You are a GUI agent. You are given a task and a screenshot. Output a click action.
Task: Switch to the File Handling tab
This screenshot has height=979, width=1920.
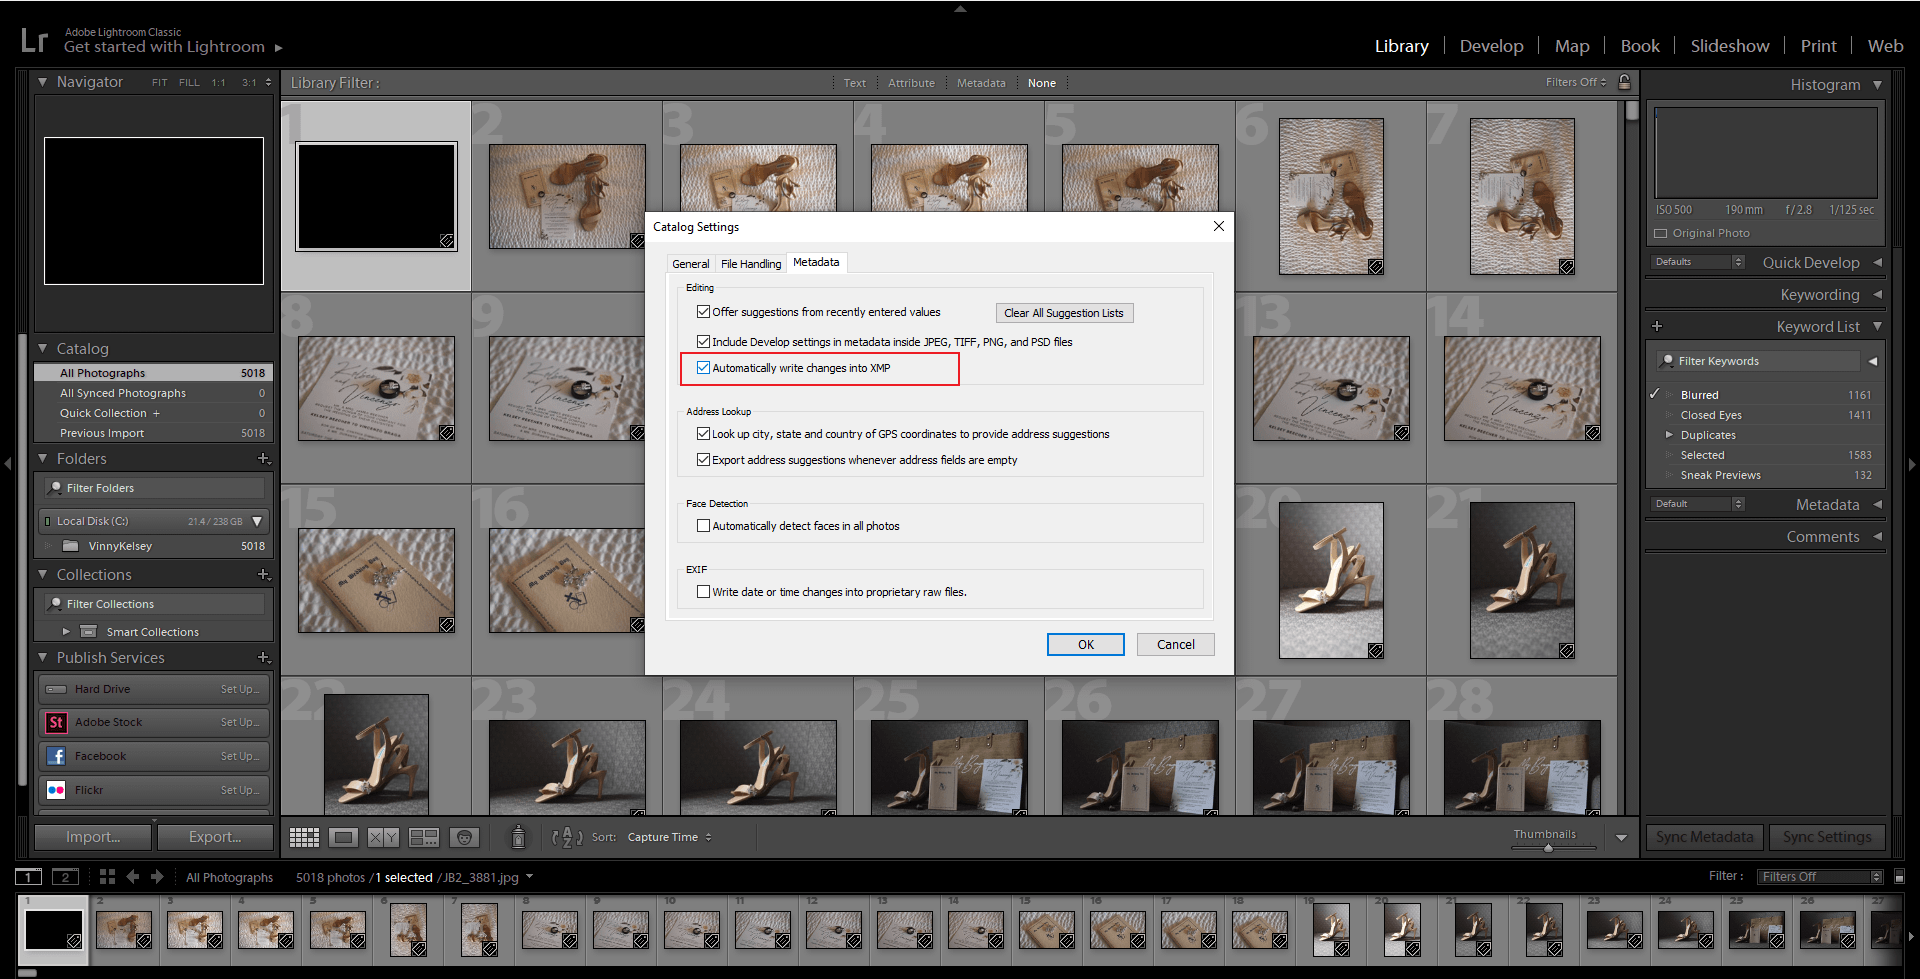point(750,264)
